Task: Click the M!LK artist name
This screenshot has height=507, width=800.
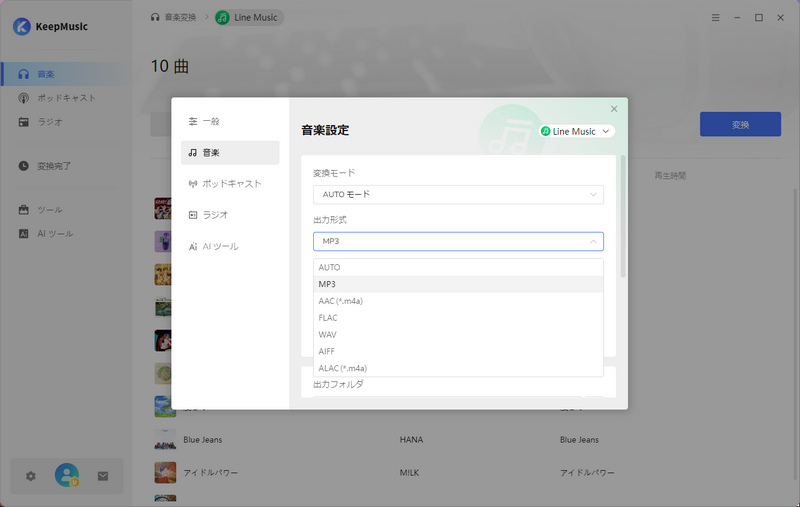Action: pos(409,473)
